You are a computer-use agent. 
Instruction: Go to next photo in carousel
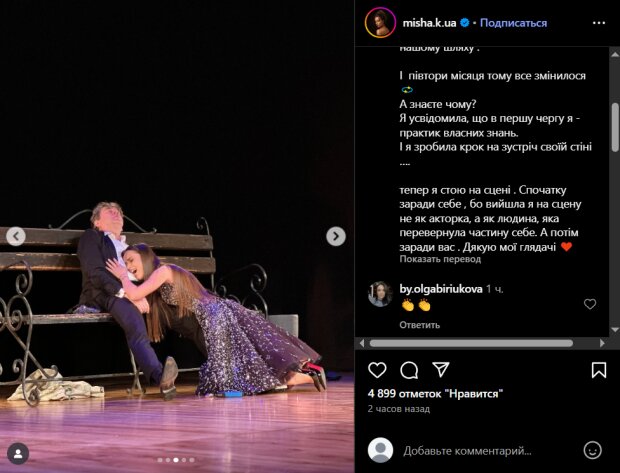[x=336, y=236]
